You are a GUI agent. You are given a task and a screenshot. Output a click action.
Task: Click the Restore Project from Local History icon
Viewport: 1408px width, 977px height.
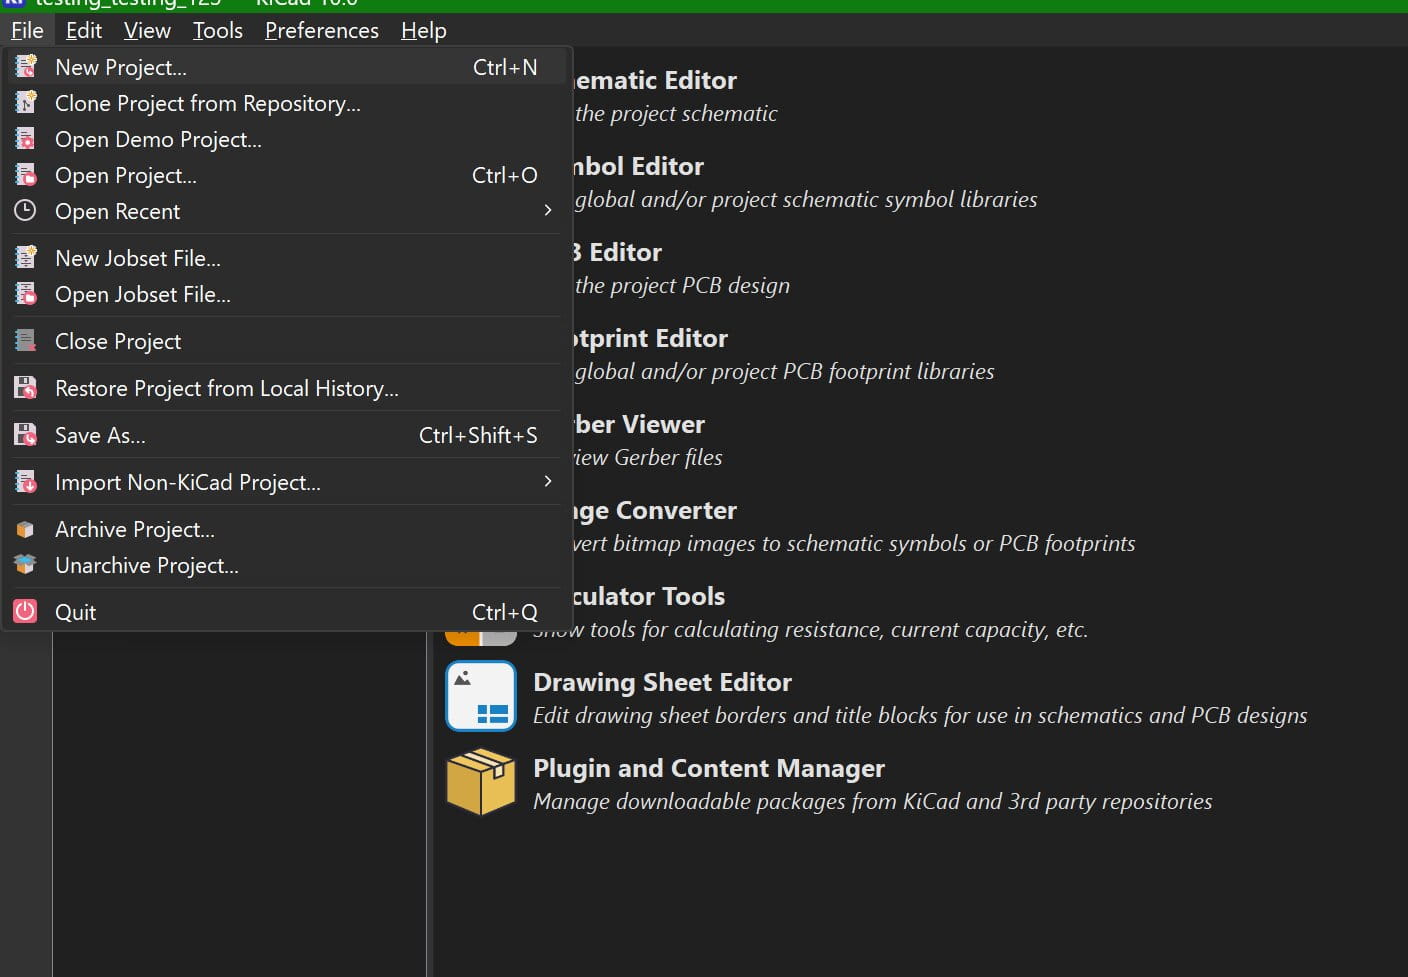pos(26,388)
